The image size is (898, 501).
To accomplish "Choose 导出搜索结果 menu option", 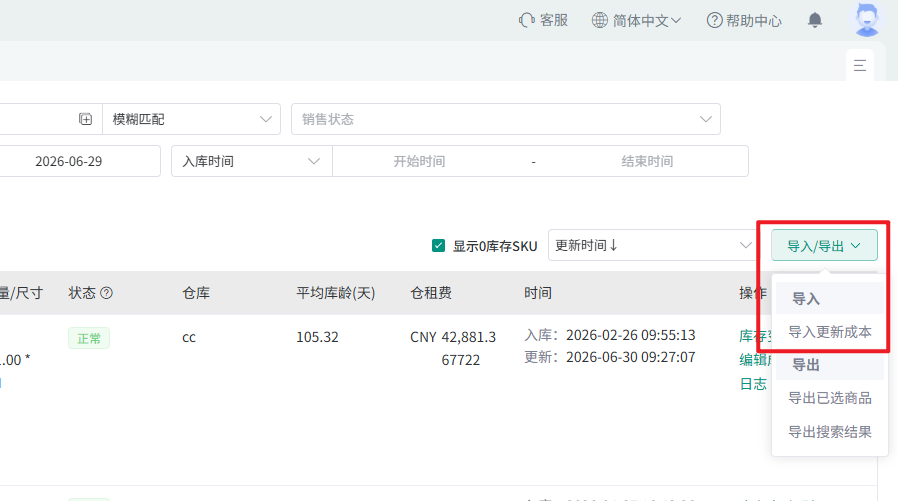I will (830, 432).
